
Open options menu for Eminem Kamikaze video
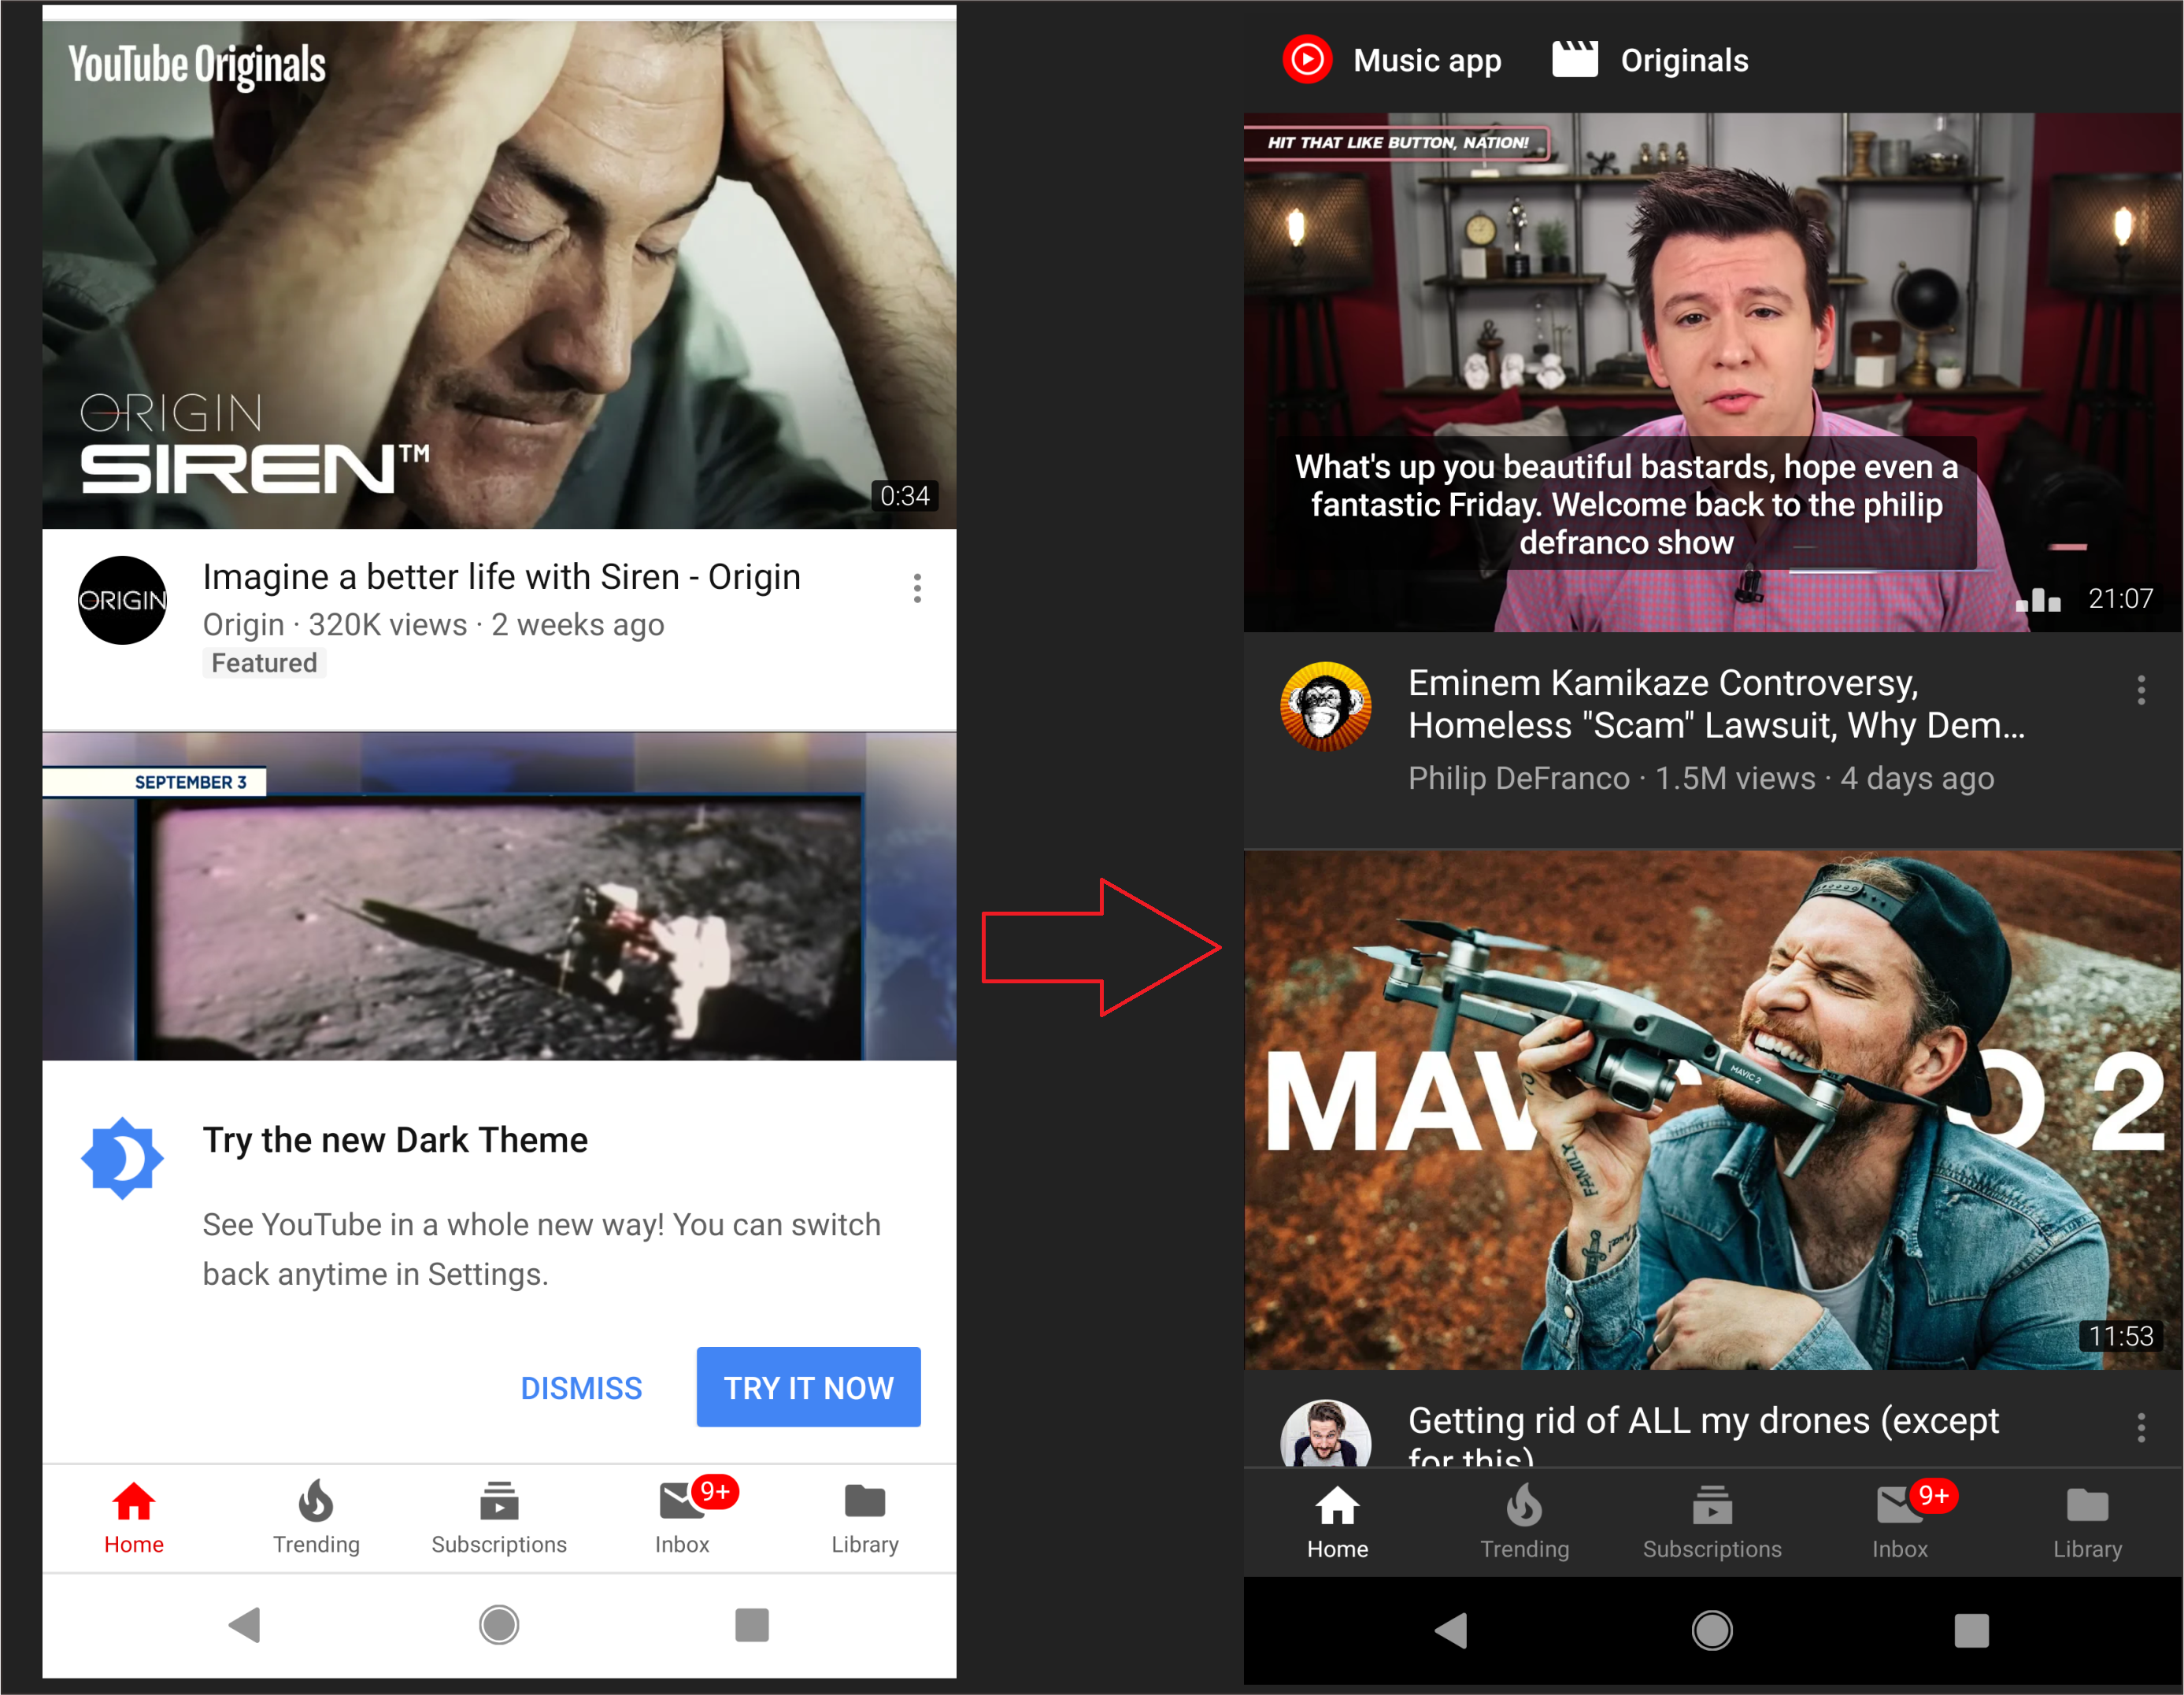click(x=2140, y=690)
